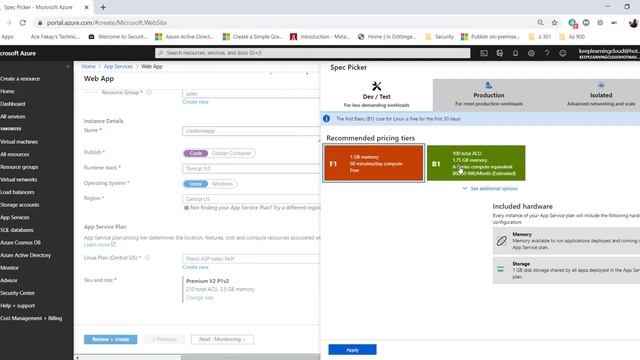Open Create a resource in sidebar

point(20,79)
